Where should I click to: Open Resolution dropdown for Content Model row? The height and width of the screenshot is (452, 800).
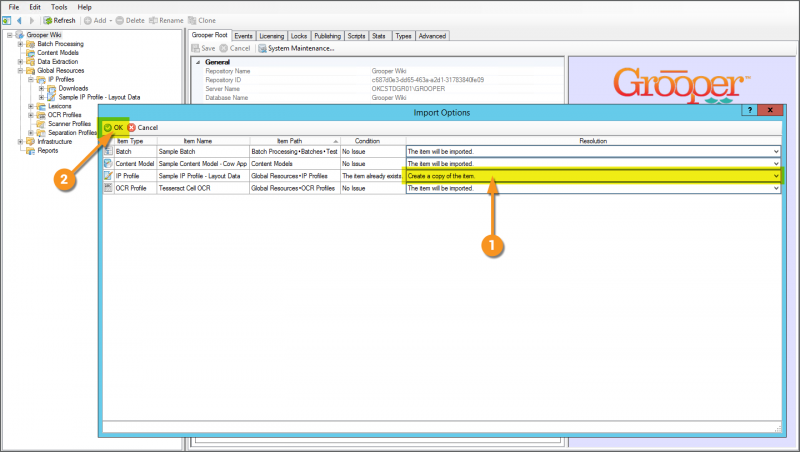[776, 164]
